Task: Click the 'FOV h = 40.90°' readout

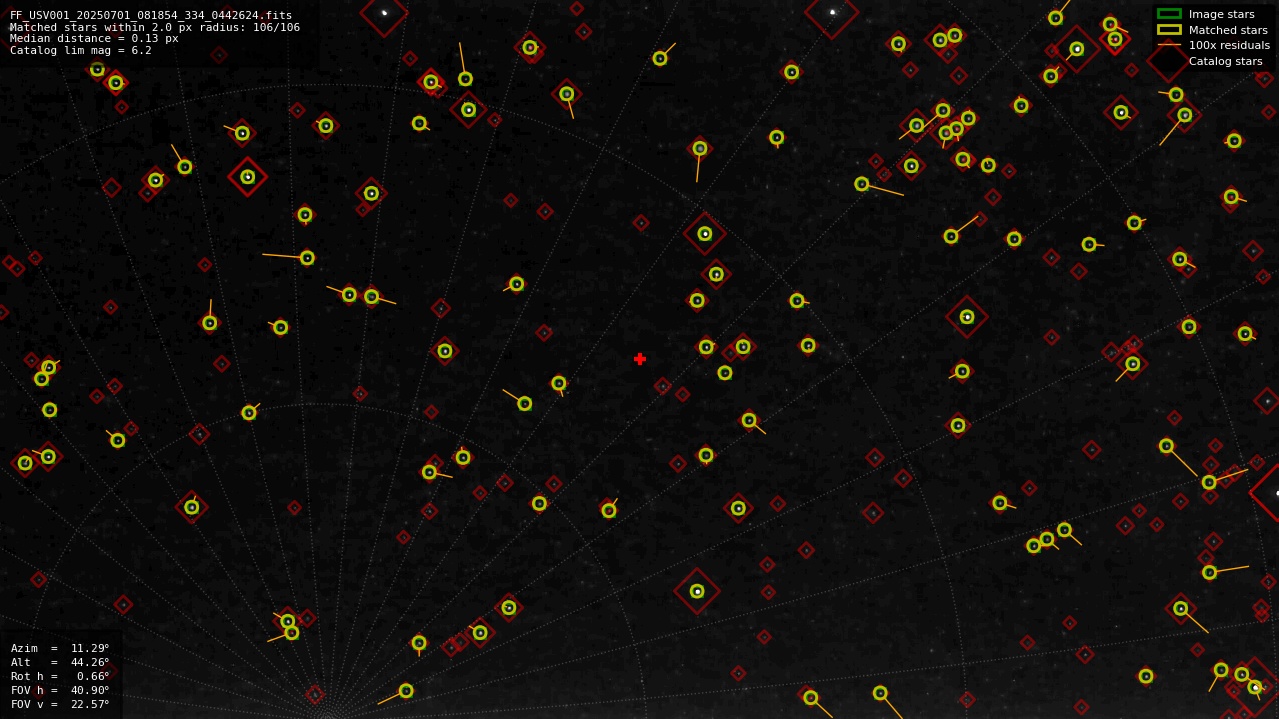Action: [x=60, y=690]
